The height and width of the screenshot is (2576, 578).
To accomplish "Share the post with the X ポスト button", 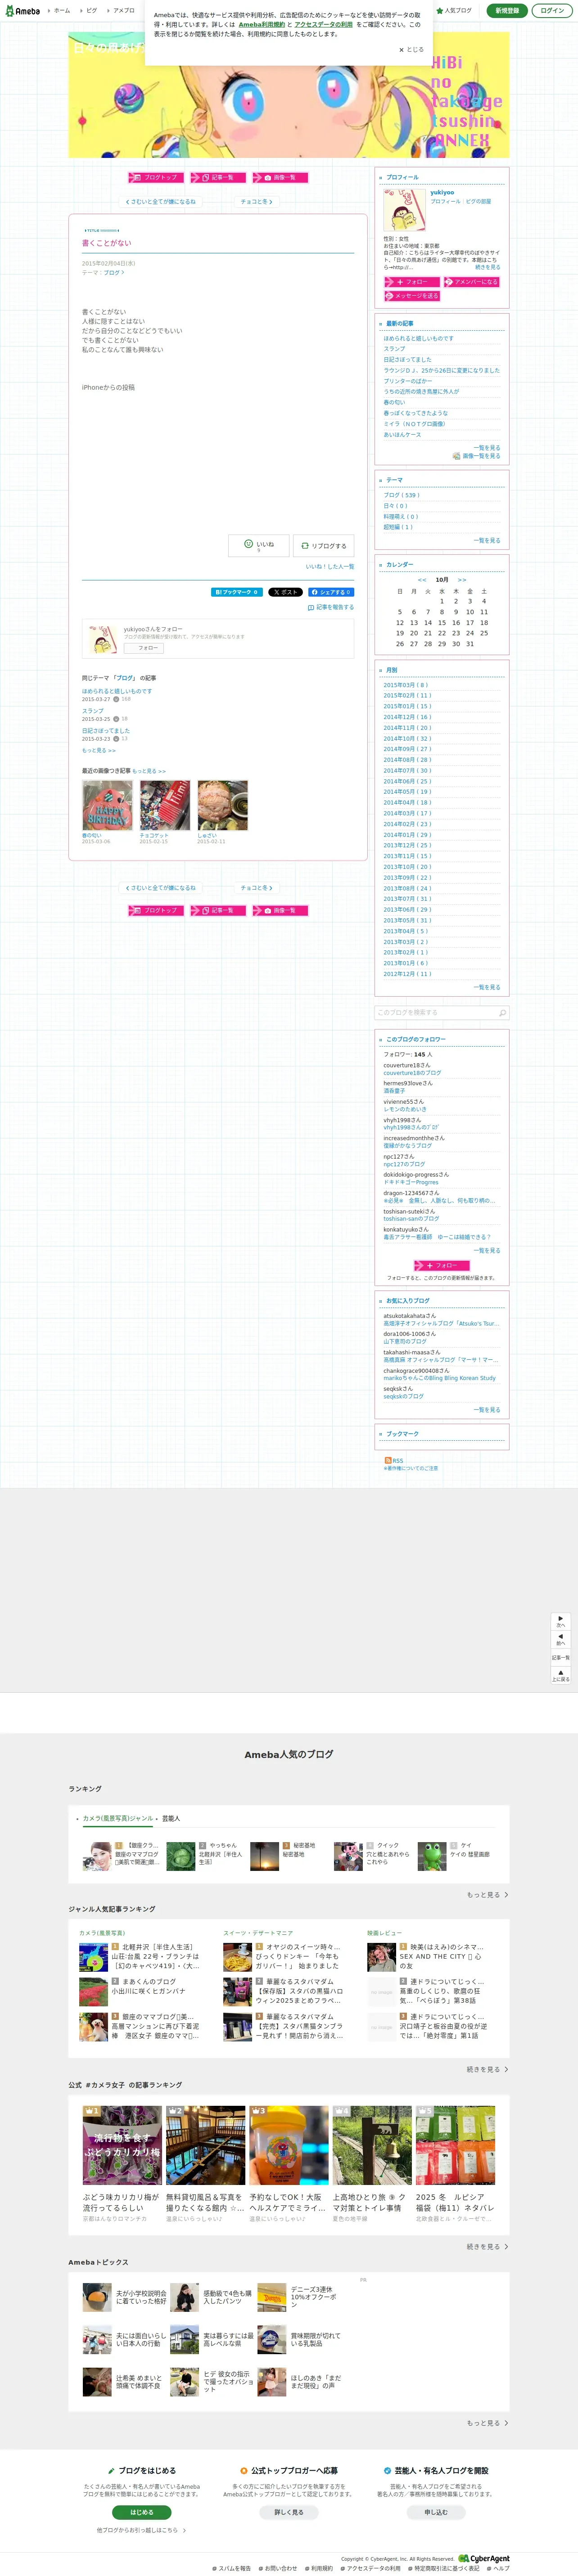I will pyautogui.click(x=286, y=592).
